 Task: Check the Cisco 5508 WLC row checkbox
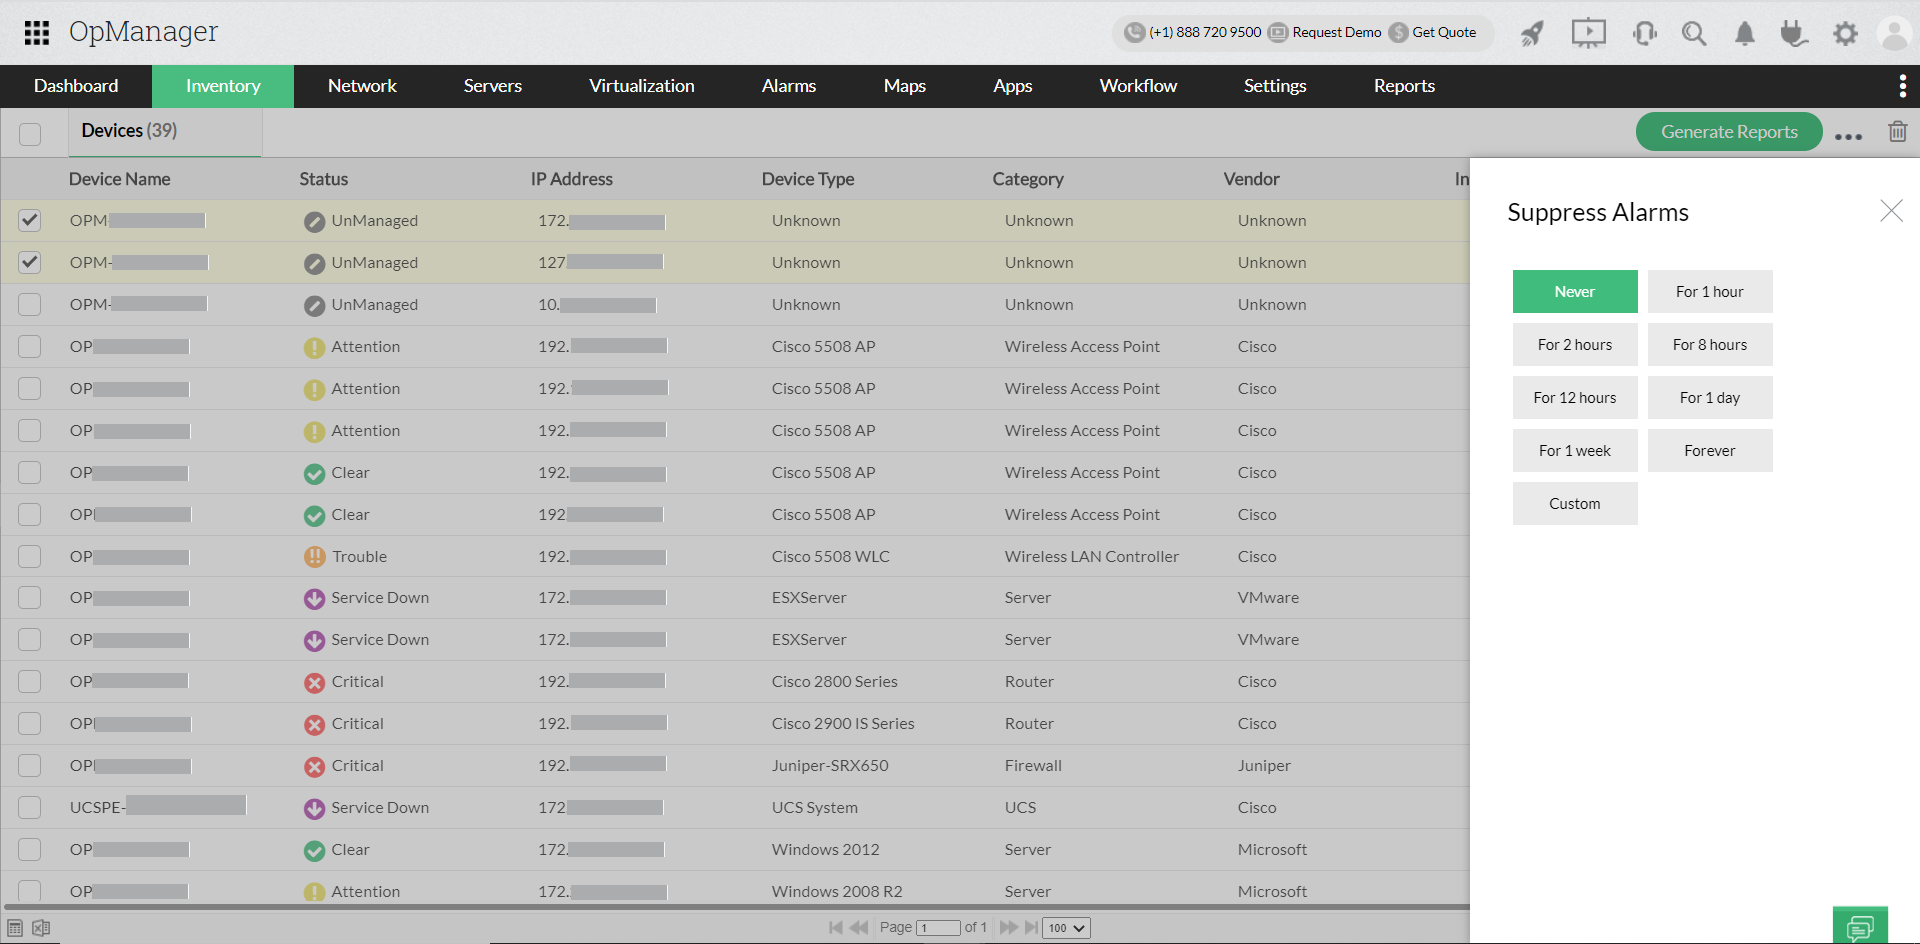point(30,556)
